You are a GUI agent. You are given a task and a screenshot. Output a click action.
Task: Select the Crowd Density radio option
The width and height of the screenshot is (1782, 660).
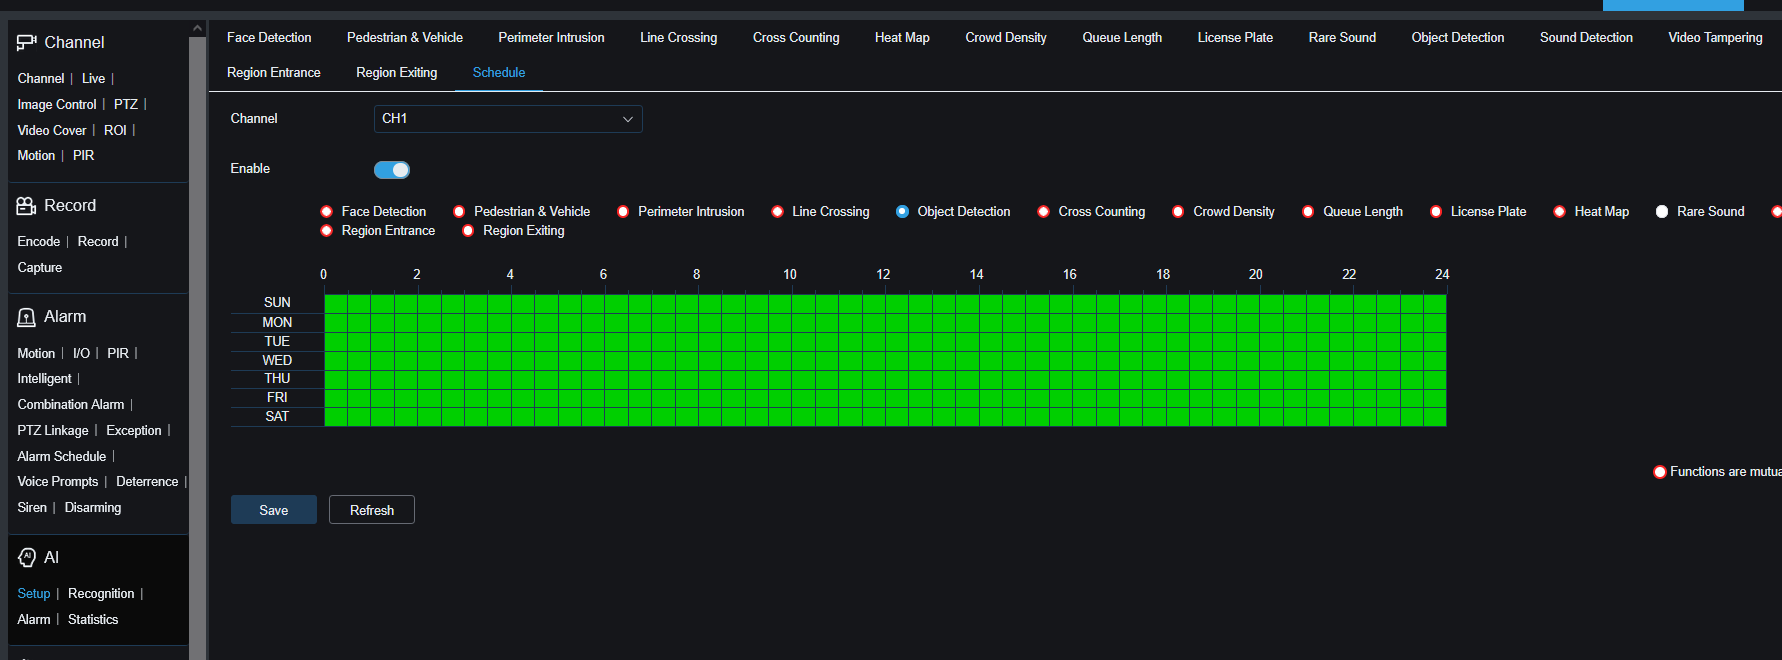tap(1178, 212)
